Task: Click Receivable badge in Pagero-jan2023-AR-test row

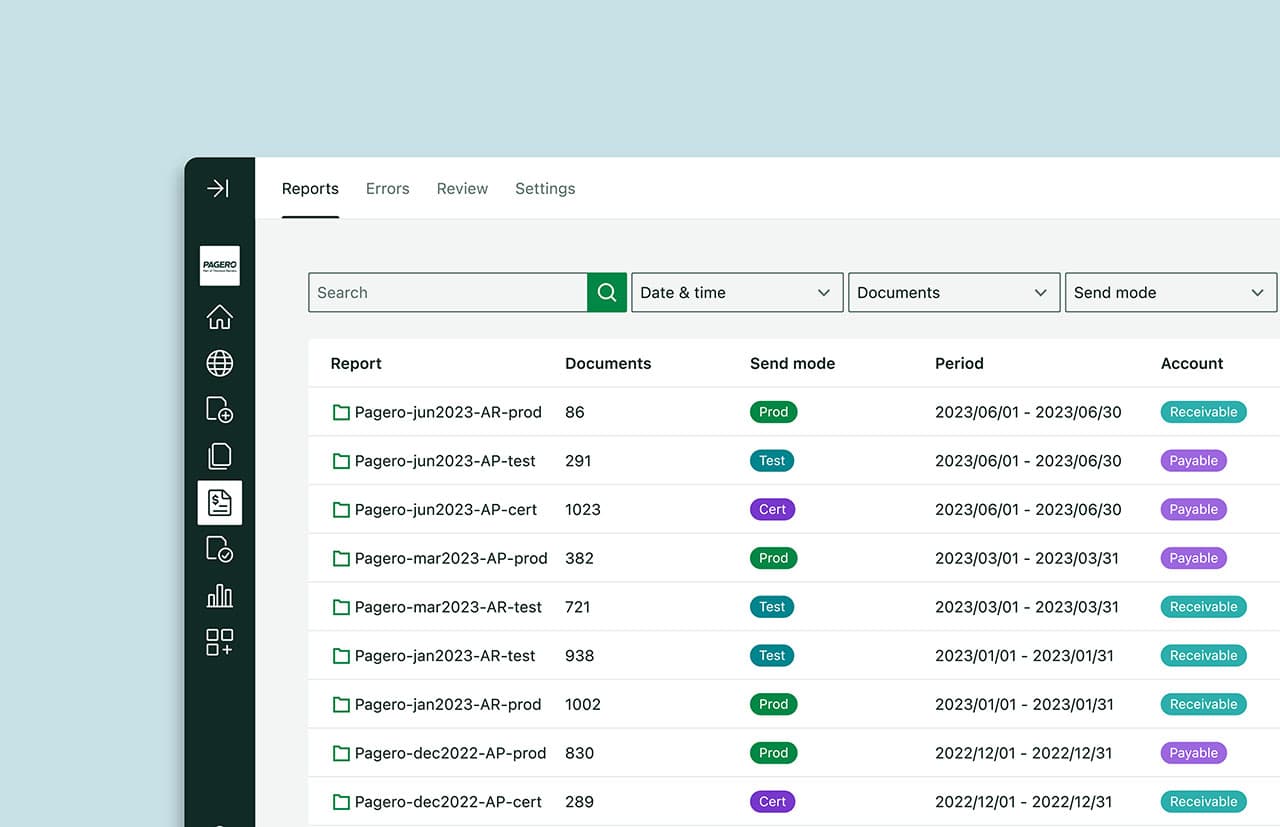Action: point(1203,656)
